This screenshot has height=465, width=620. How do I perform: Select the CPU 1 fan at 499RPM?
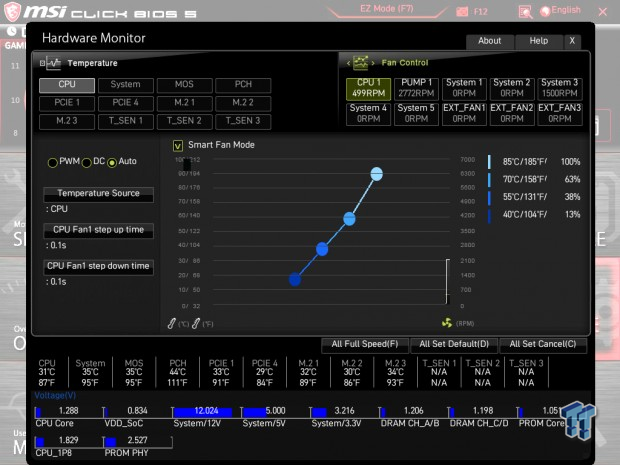point(369,89)
